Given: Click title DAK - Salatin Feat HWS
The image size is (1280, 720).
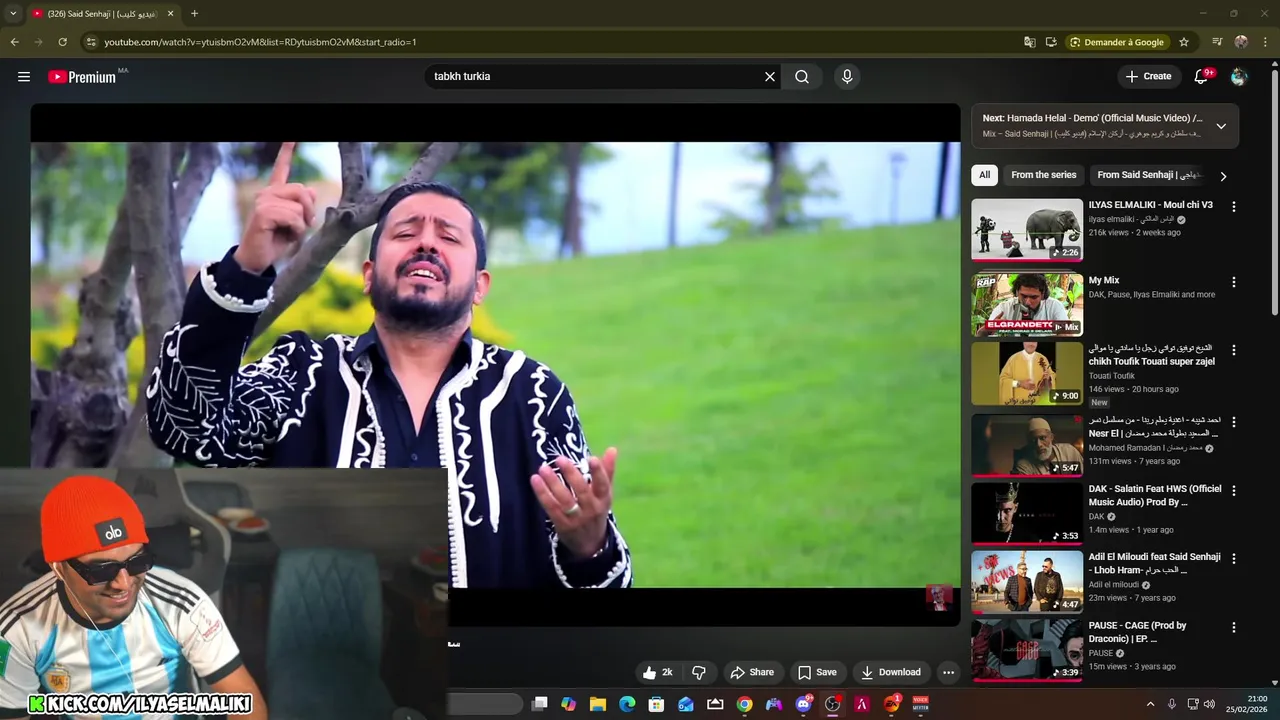Looking at the screenshot, I should pos(1155,495).
